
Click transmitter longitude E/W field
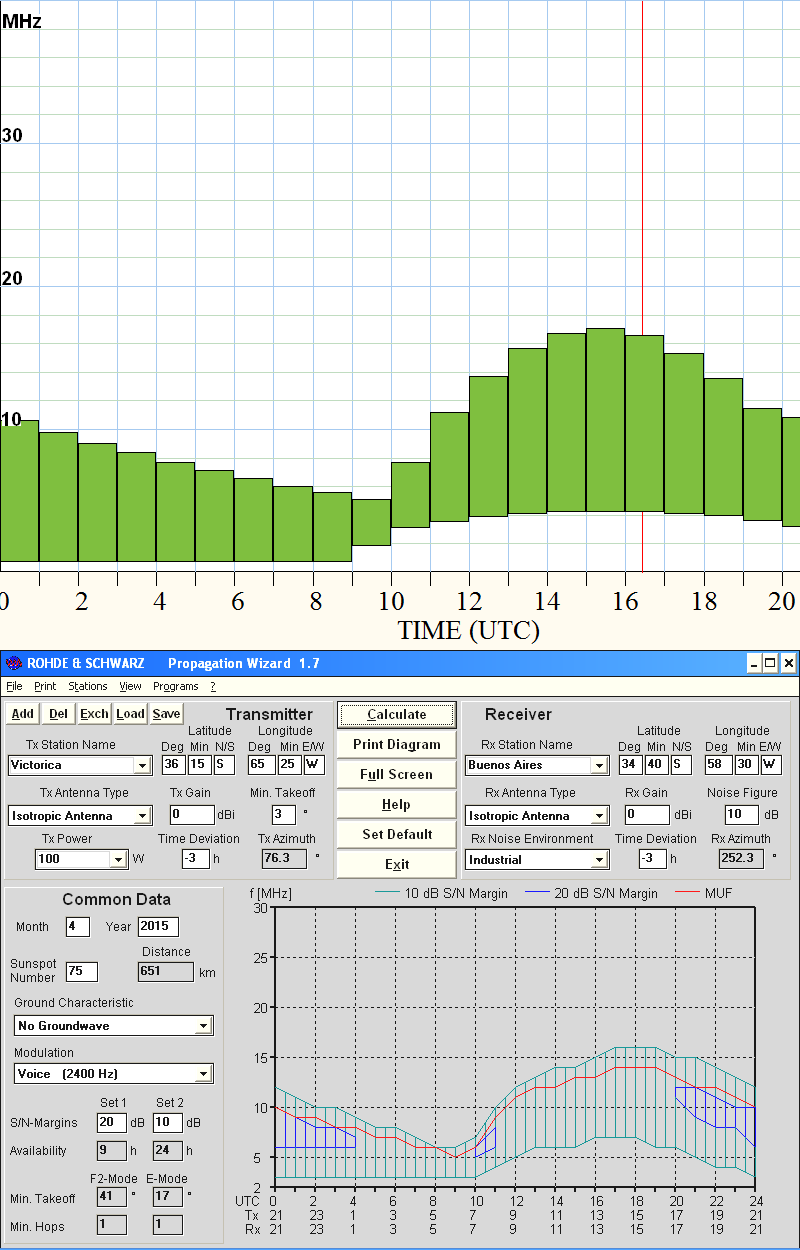(x=314, y=765)
